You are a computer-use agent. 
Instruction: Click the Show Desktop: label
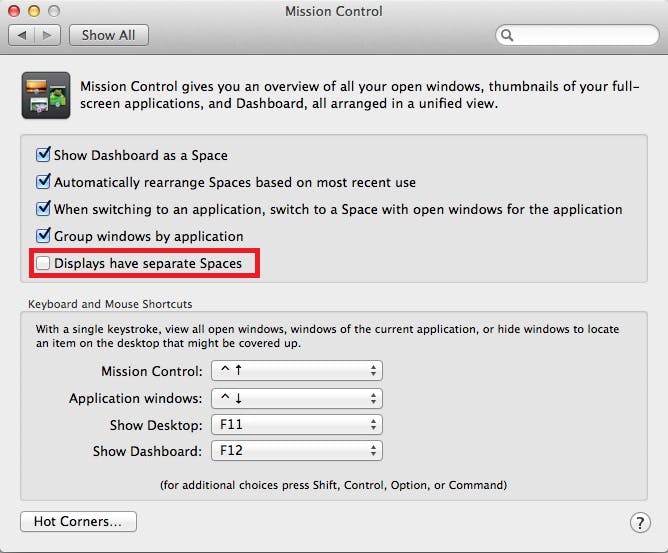point(156,425)
